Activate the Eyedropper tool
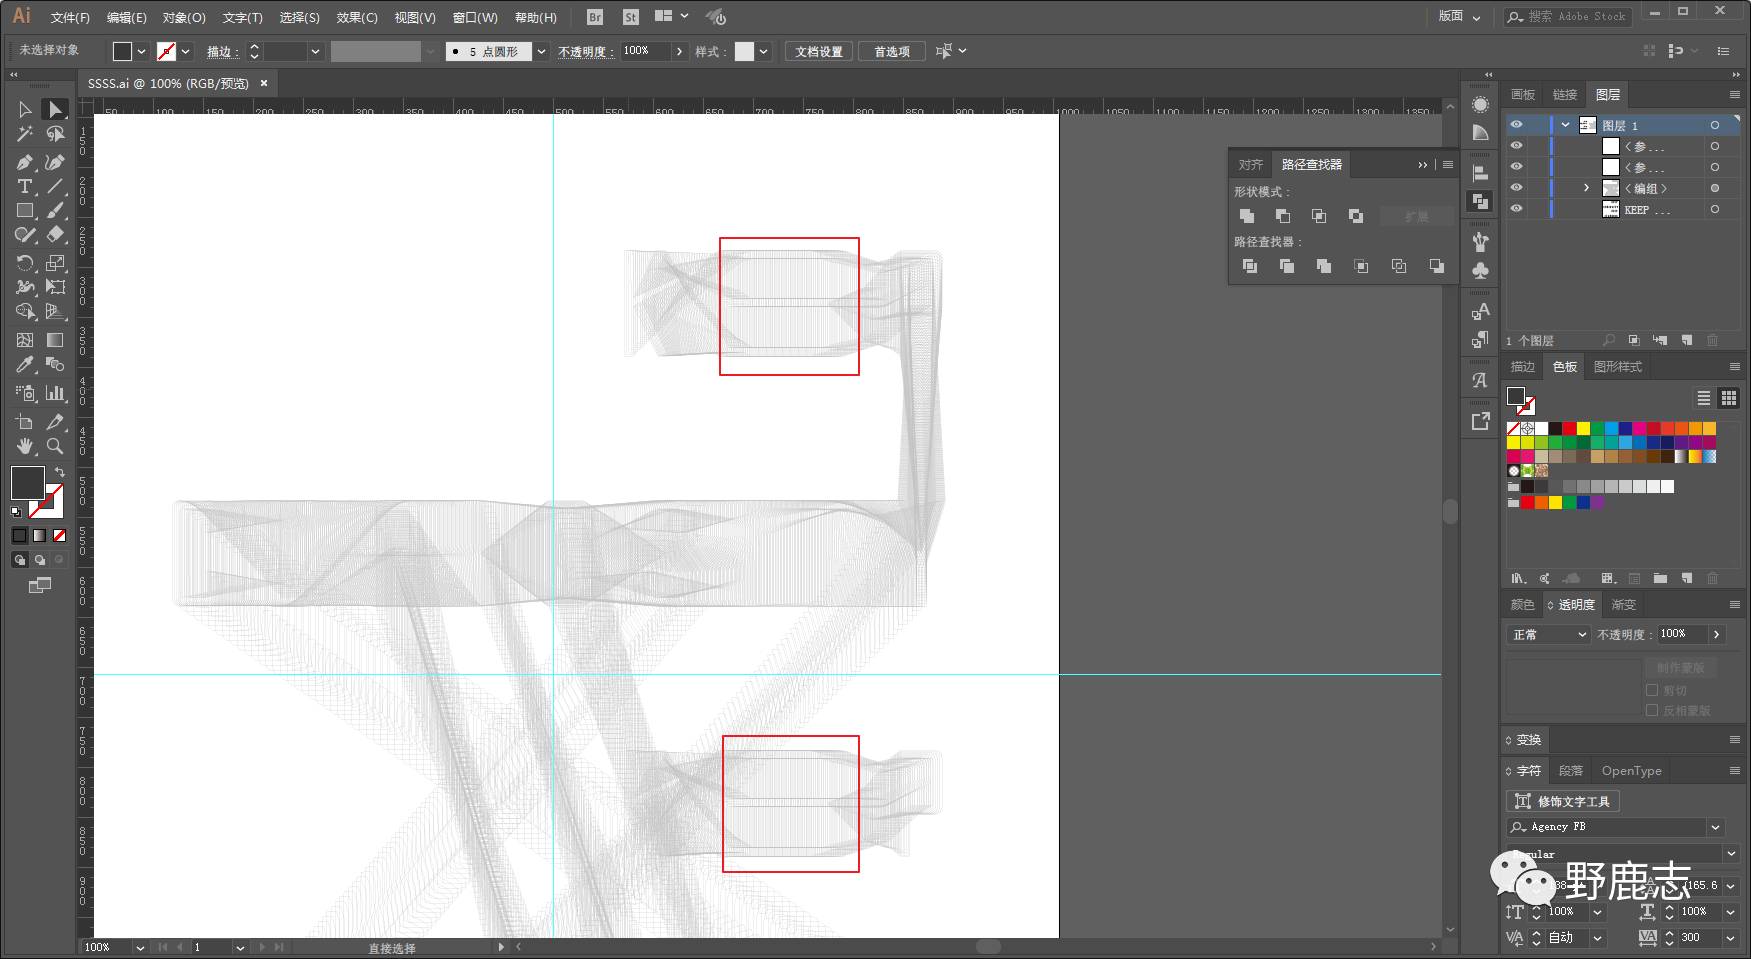 click(25, 365)
